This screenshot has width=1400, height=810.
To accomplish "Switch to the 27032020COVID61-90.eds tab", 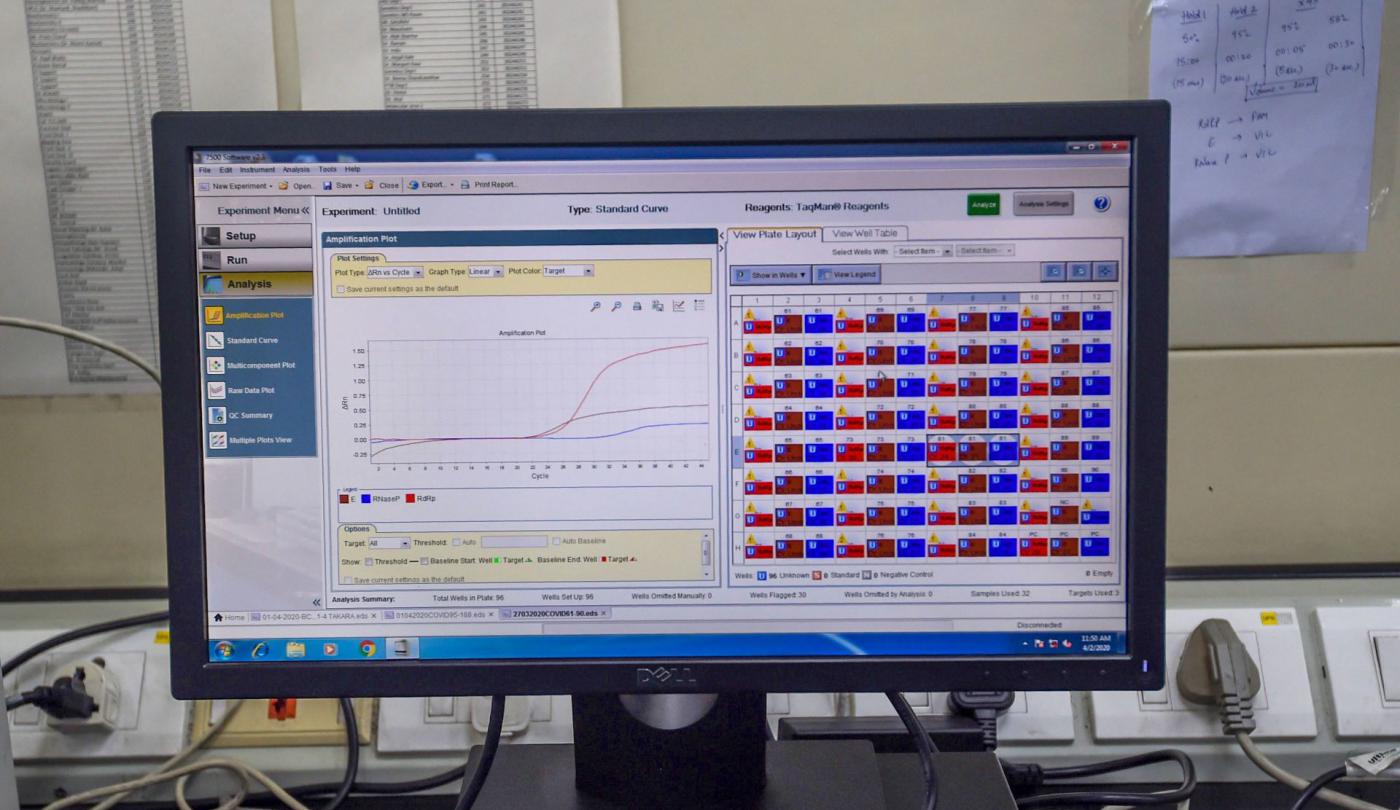I will click(x=554, y=614).
